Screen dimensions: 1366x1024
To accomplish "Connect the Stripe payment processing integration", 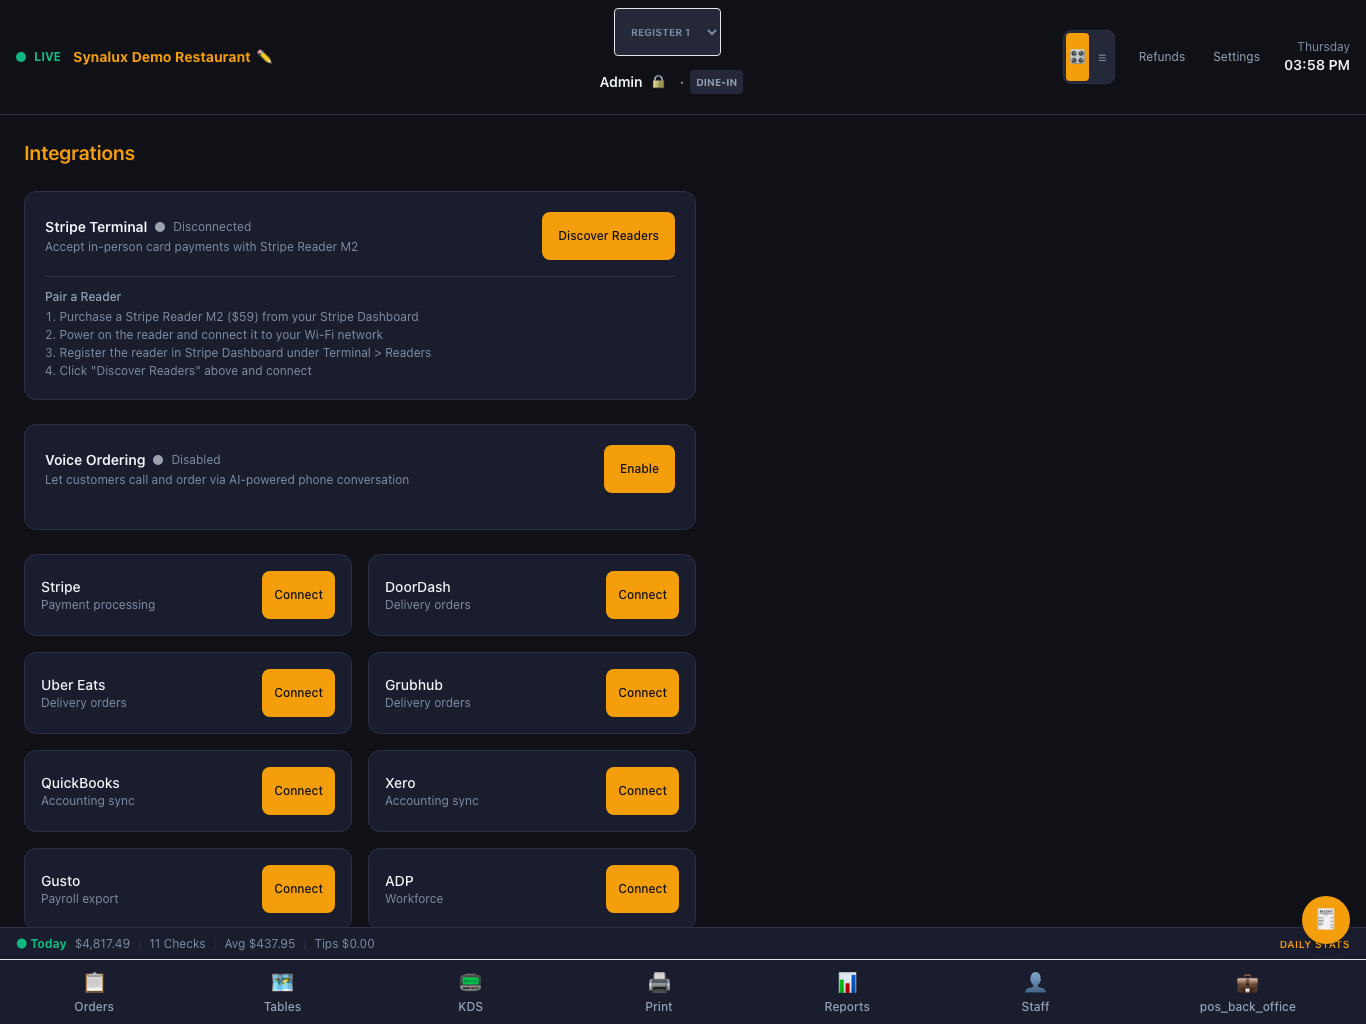I will coord(298,595).
